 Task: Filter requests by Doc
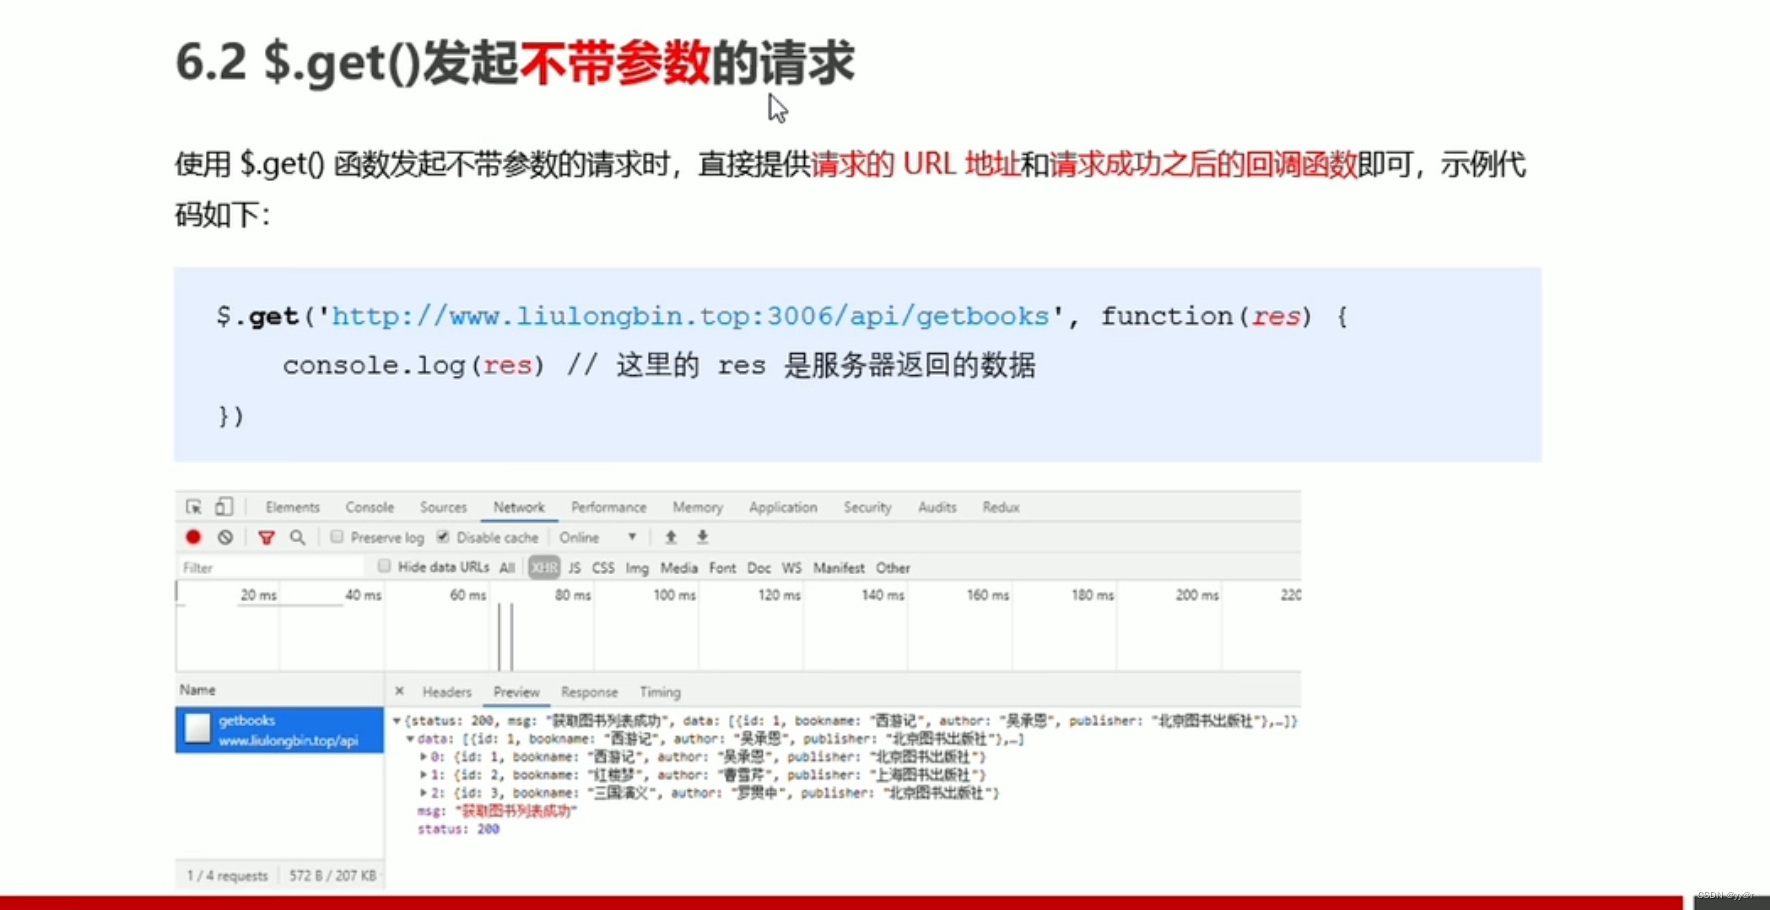coord(759,567)
